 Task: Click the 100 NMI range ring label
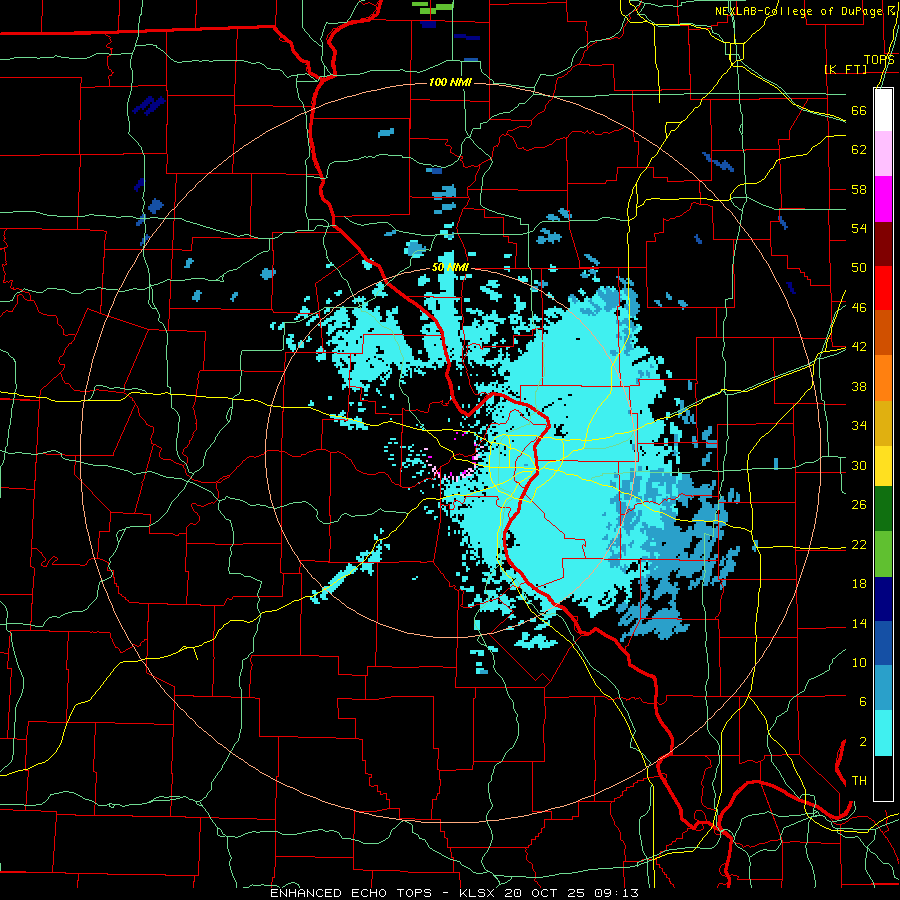[450, 83]
